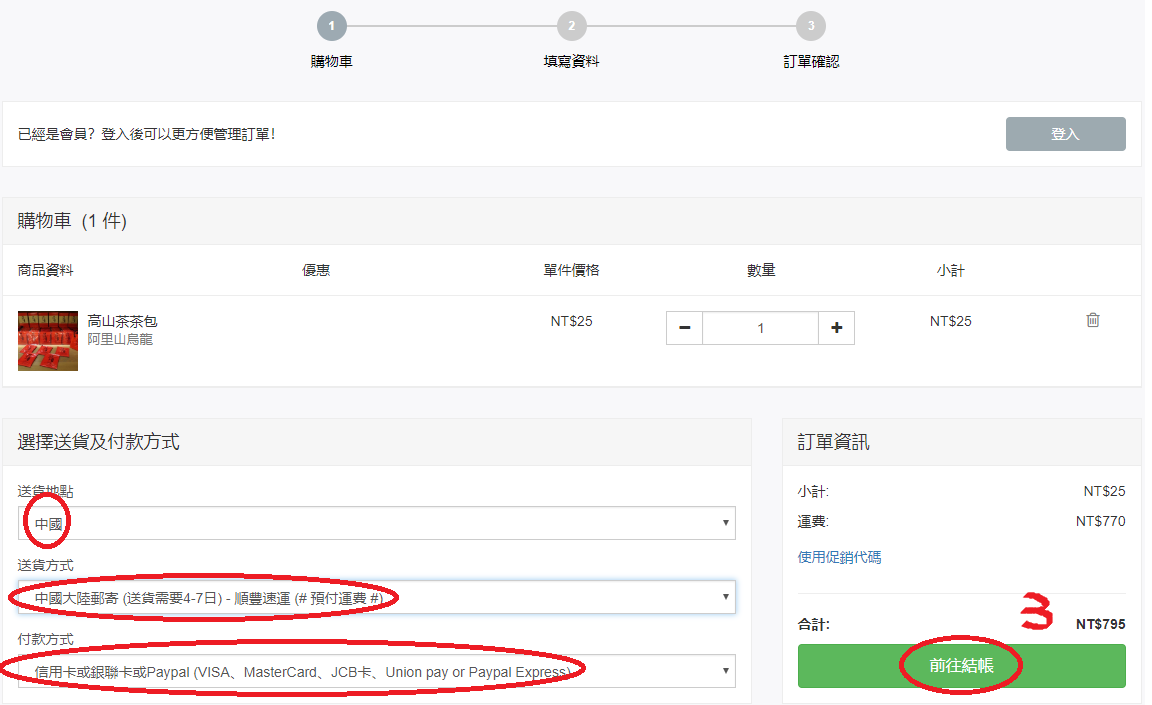1152x705 pixels.
Task: Click the 填寫資料 step label
Action: 572,61
